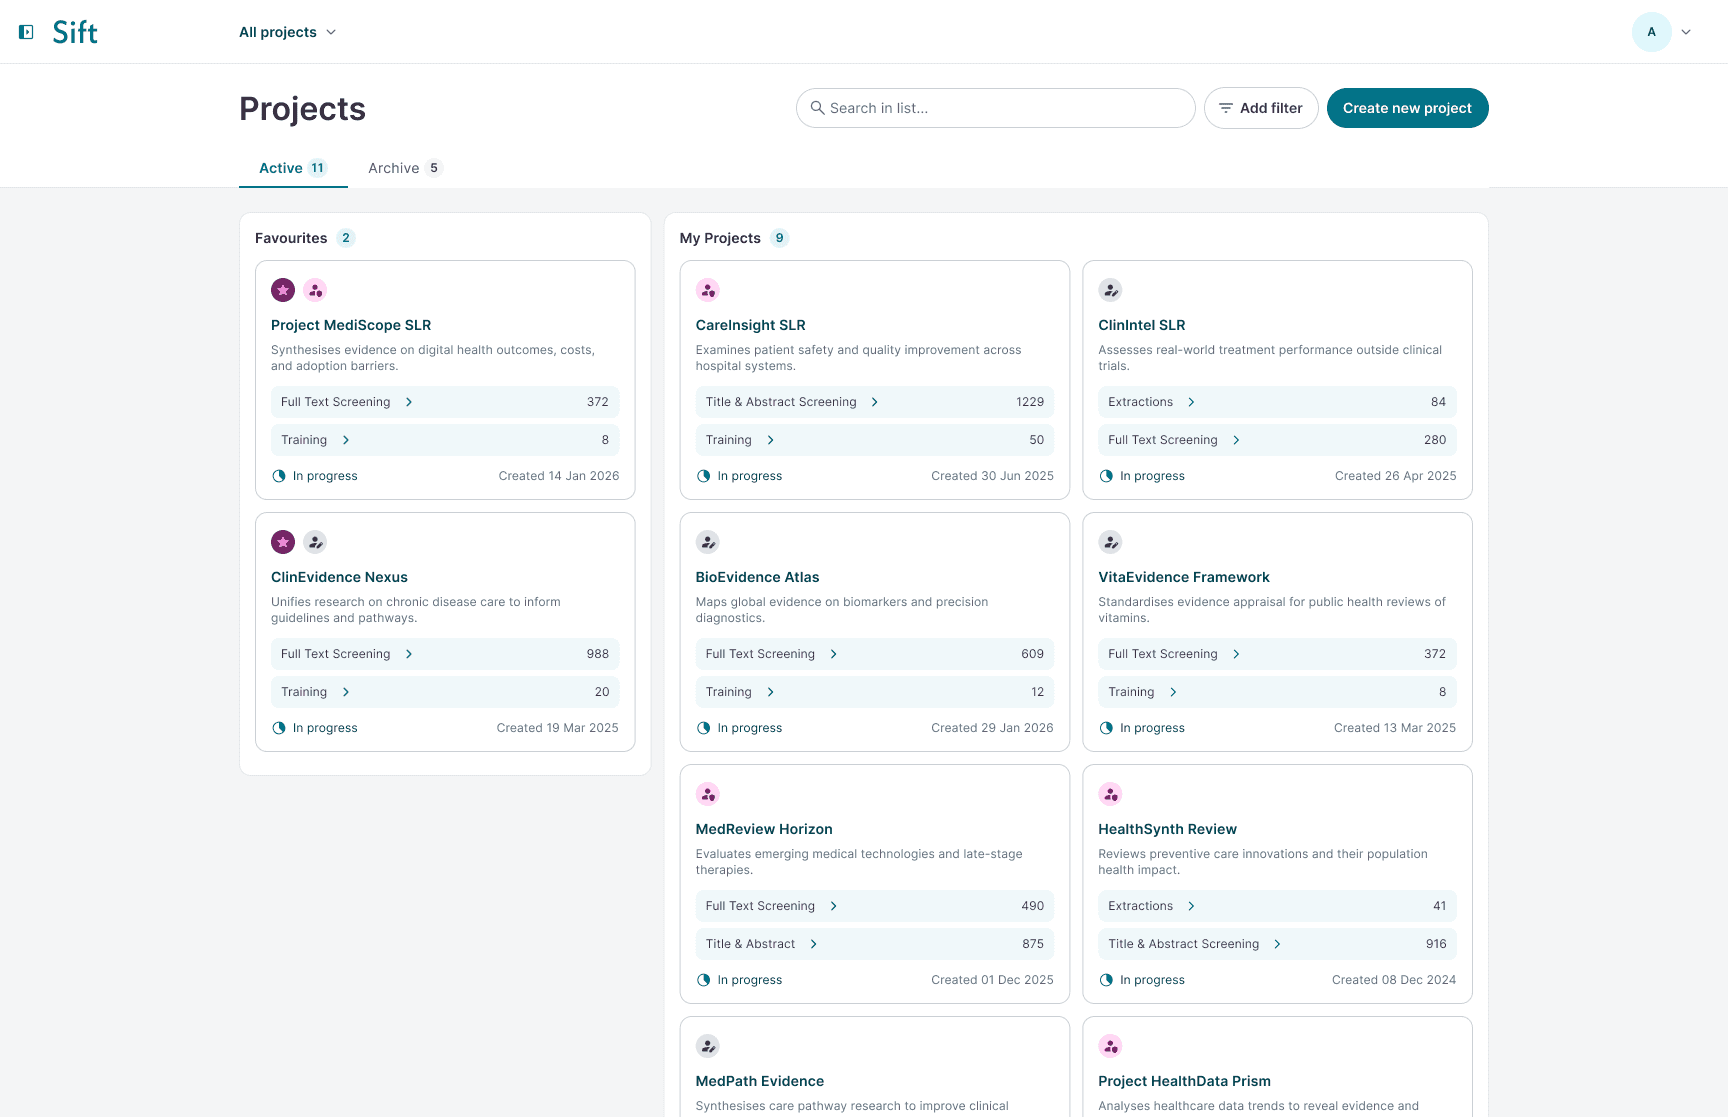This screenshot has width=1728, height=1117.
Task: Click Full Text Screening row in ClinIntel SLR
Action: [1277, 440]
